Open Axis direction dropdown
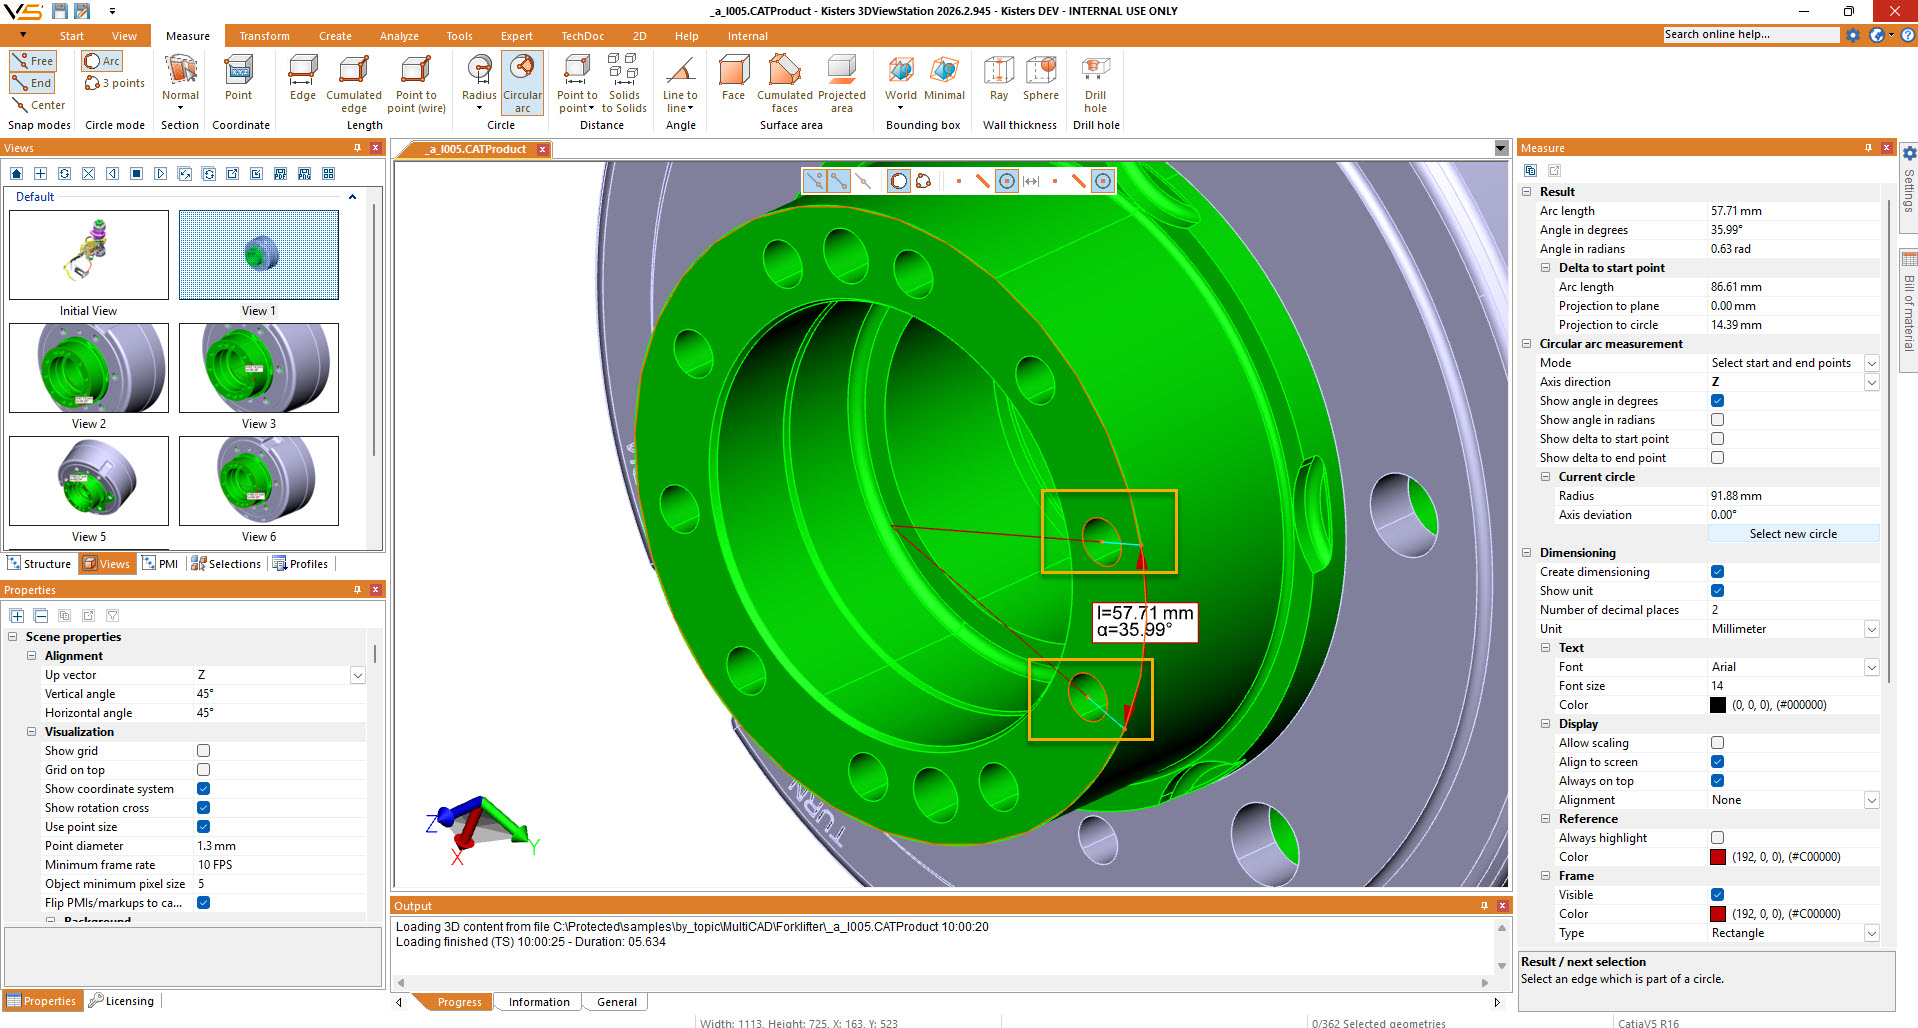The image size is (1918, 1028). point(1871,382)
